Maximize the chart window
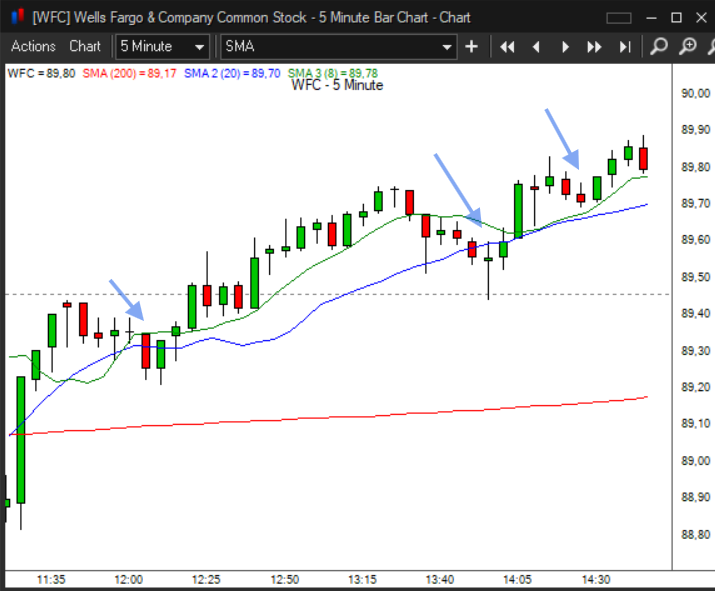This screenshot has height=591, width=715. click(x=677, y=18)
